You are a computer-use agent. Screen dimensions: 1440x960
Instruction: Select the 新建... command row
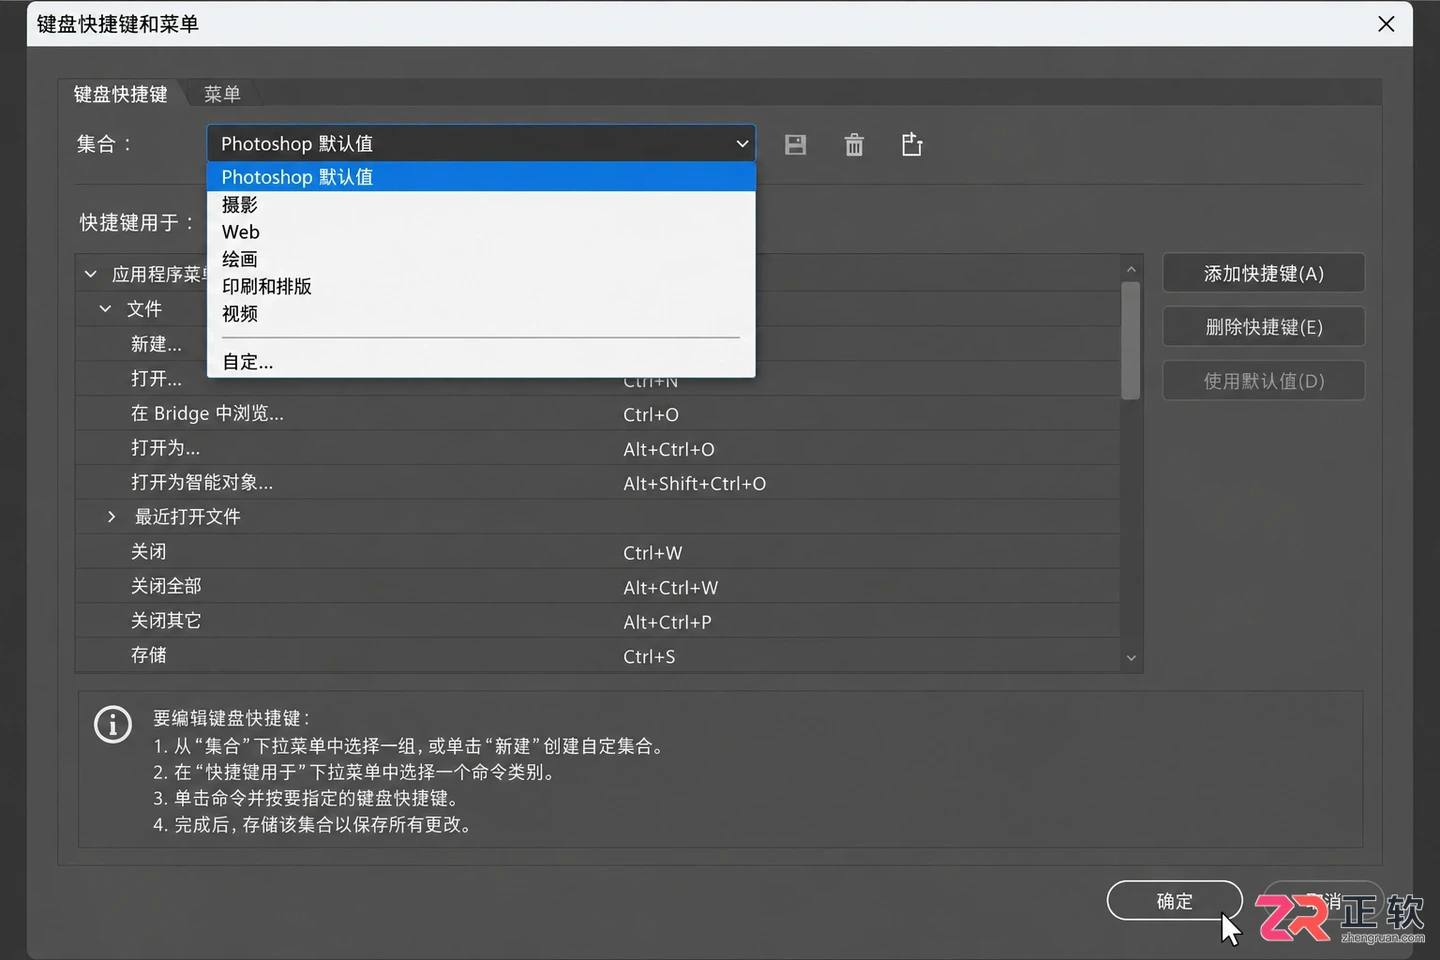(598, 344)
